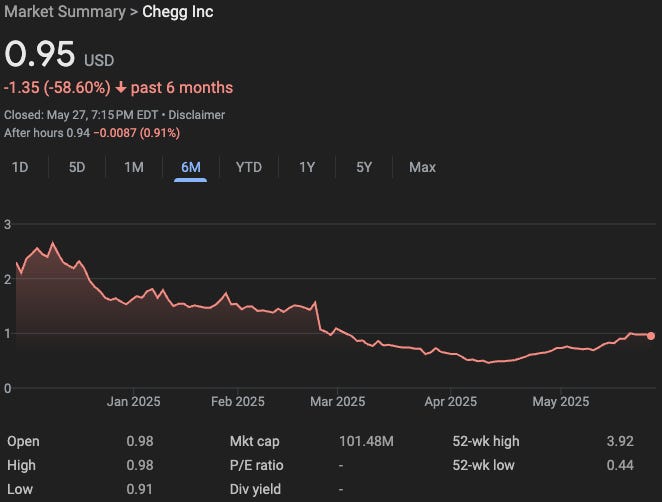The height and width of the screenshot is (502, 662).
Task: Click the P/E ratio label
Action: click(x=256, y=465)
